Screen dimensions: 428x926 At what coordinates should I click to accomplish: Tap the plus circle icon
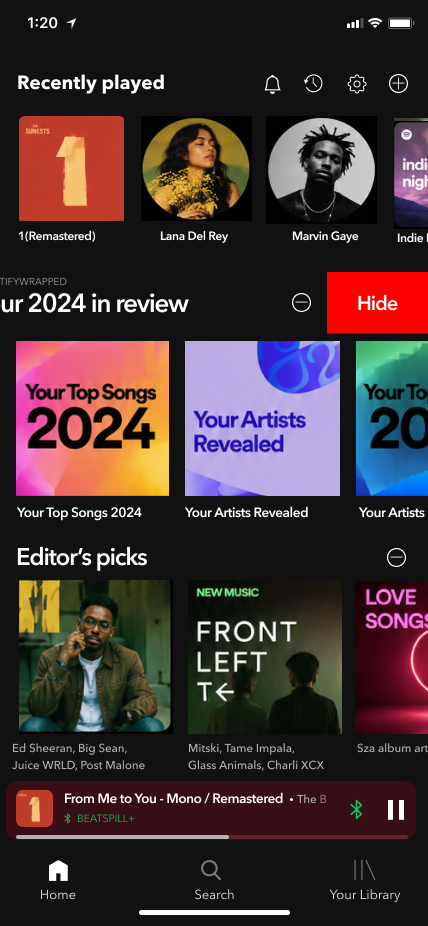pyautogui.click(x=398, y=84)
